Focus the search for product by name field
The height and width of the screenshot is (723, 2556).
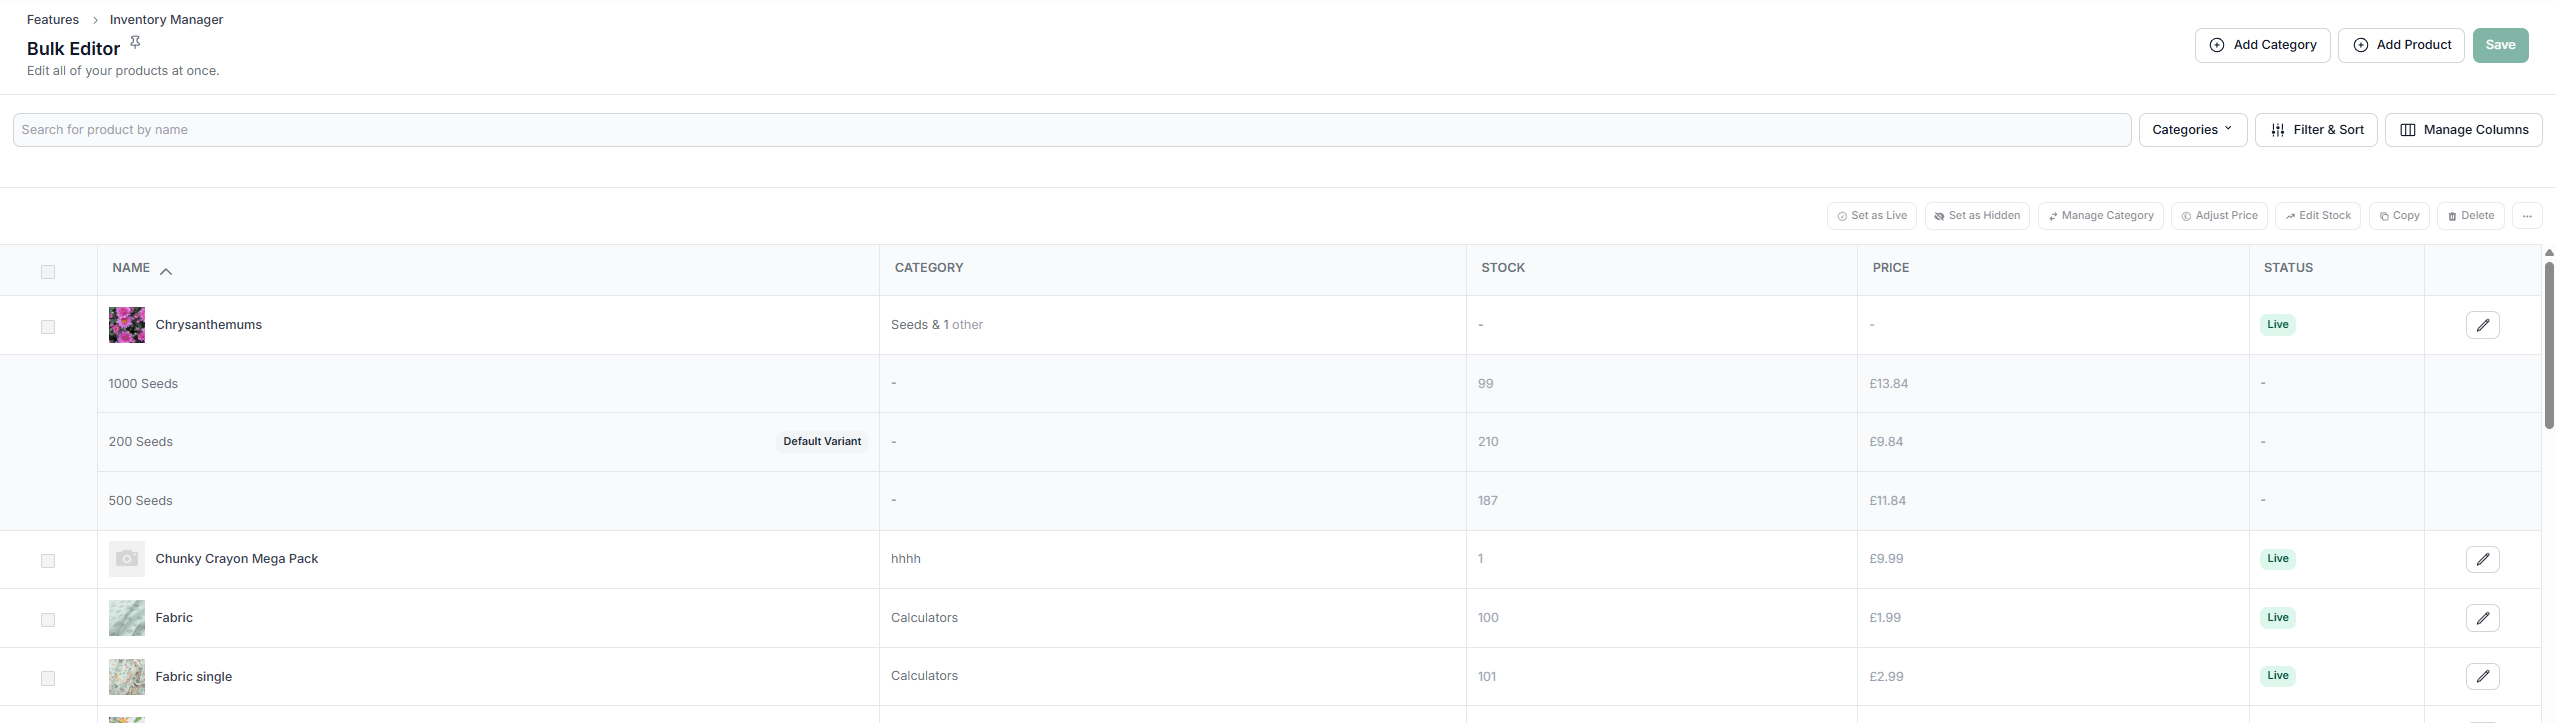click(x=1072, y=130)
